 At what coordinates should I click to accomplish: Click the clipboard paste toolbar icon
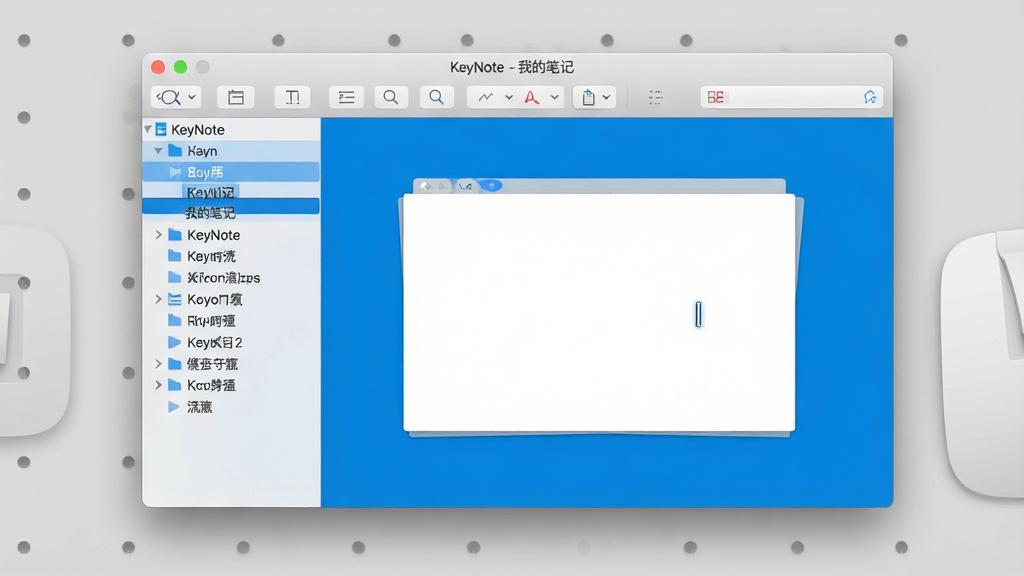pyautogui.click(x=588, y=97)
